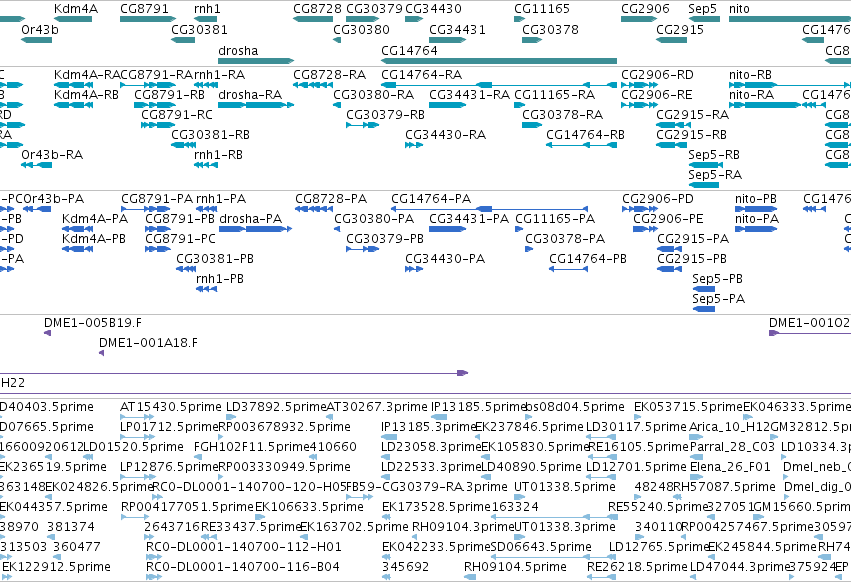Select EST LD23058.3prime
Viewport: 851px width, 582px height.
(385, 457)
